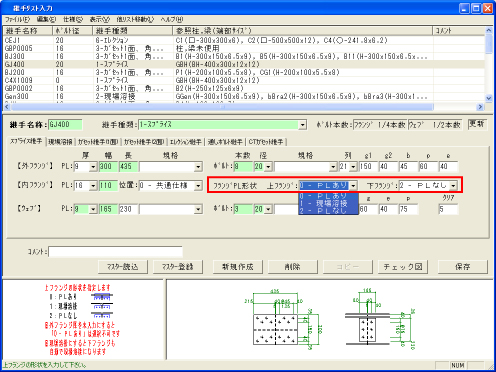496x372 pixels.
Task: Click the ウェブ width field 165
Action: tap(108, 209)
